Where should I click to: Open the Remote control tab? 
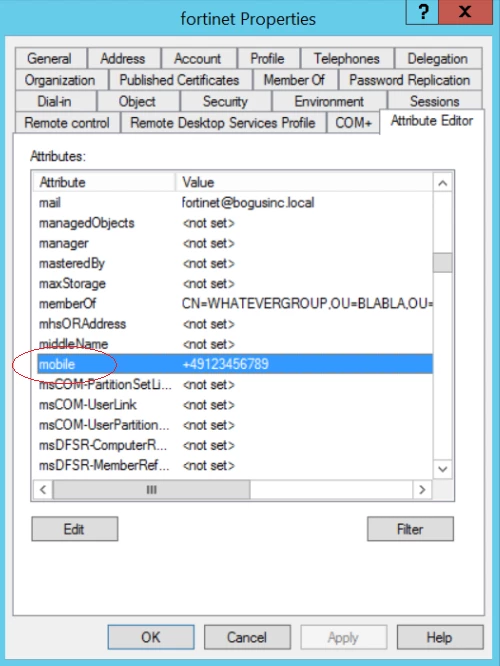tap(67, 123)
